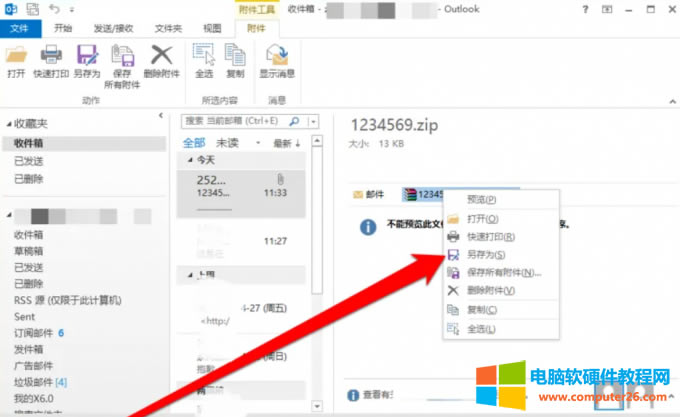The height and width of the screenshot is (417, 680).
Task: Choose Preview in the context menu
Action: point(501,199)
